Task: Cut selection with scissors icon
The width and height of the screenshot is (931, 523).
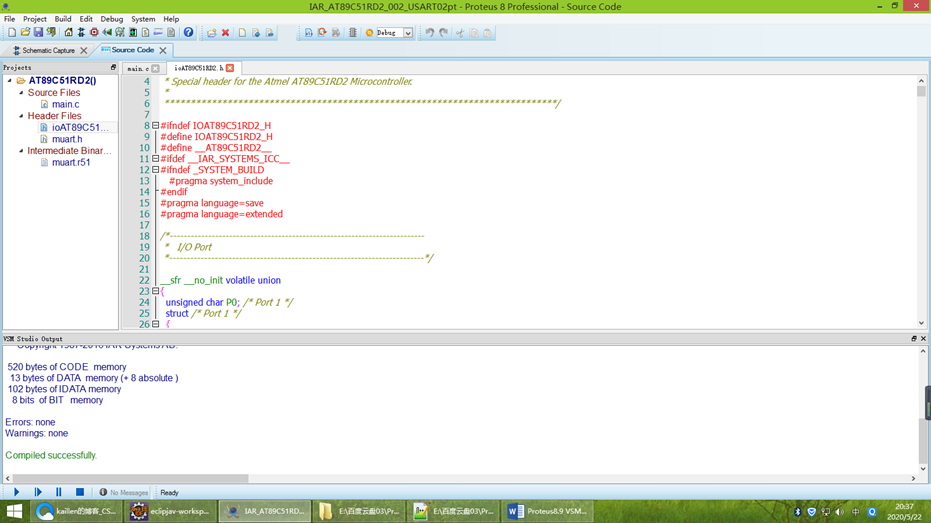Action: point(460,33)
